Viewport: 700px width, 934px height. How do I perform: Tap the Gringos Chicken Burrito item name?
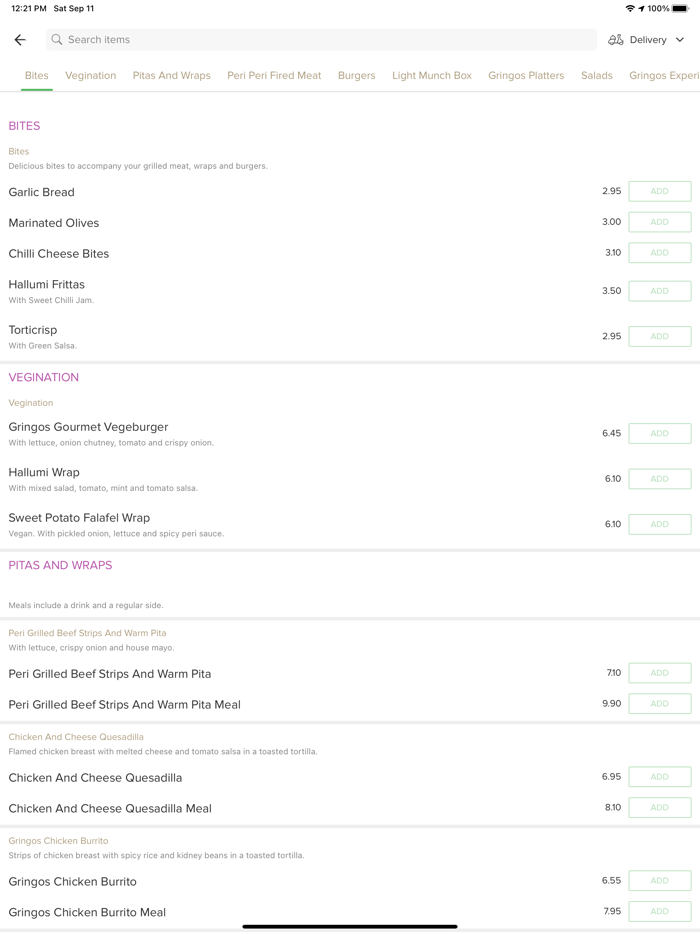point(73,882)
